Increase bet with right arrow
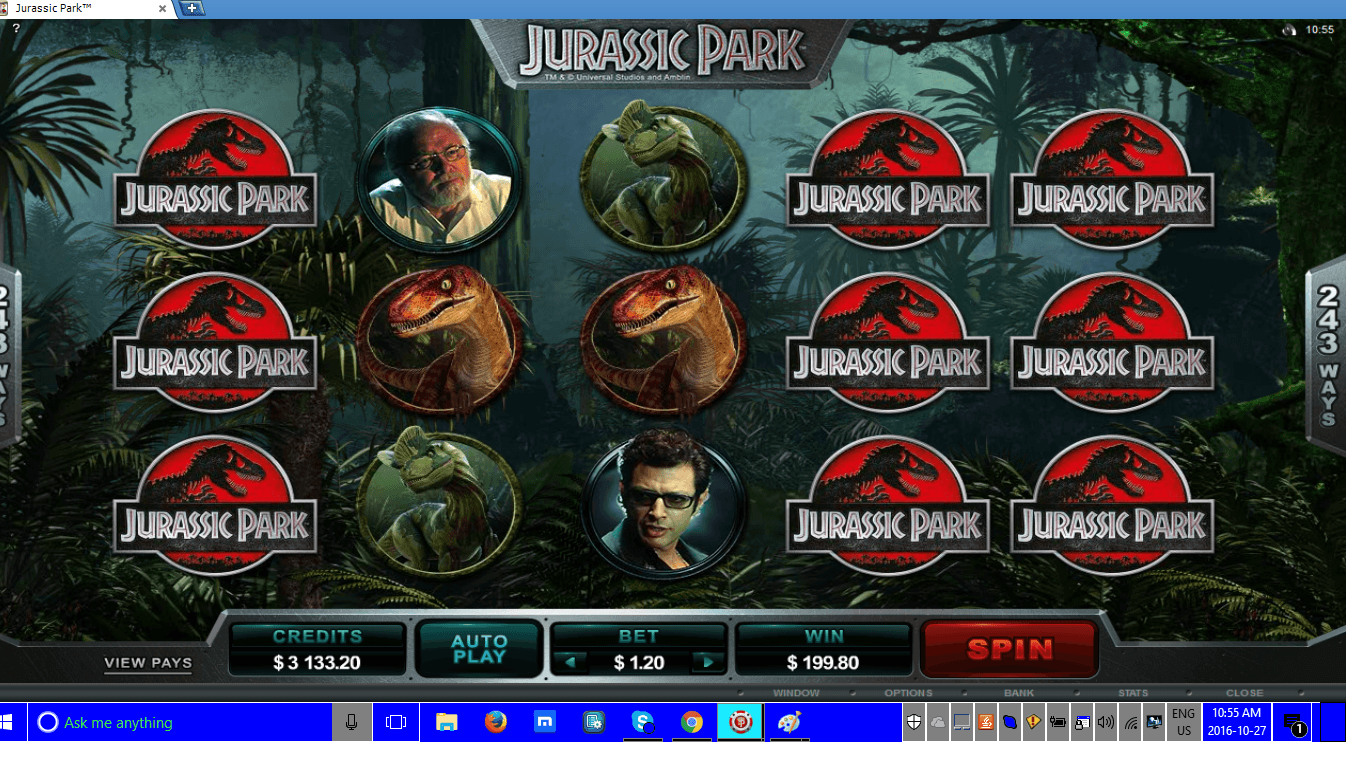This screenshot has width=1366, height=768. tap(709, 662)
